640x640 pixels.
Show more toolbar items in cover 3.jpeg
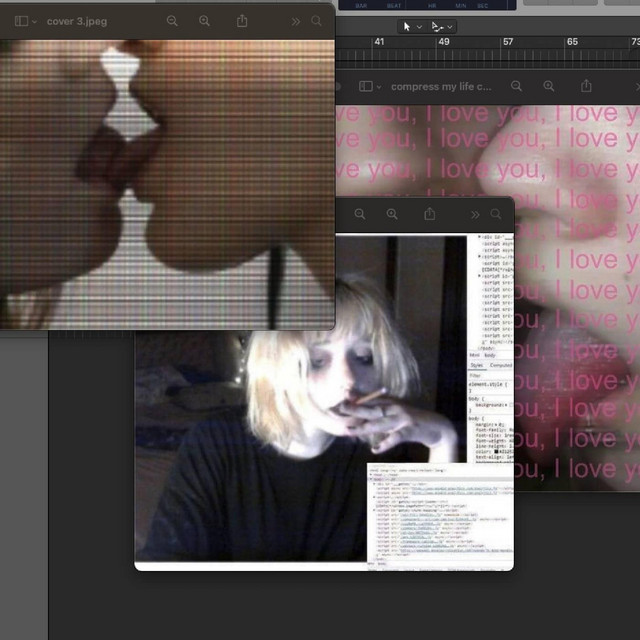[296, 21]
